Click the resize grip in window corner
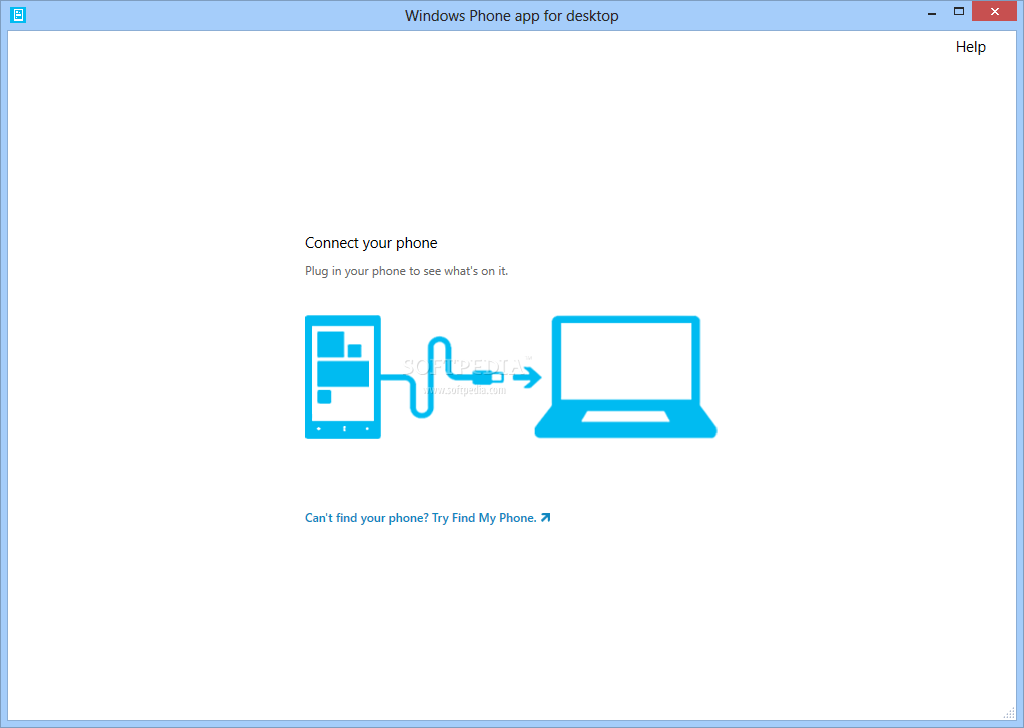1024x728 pixels. (x=1009, y=712)
